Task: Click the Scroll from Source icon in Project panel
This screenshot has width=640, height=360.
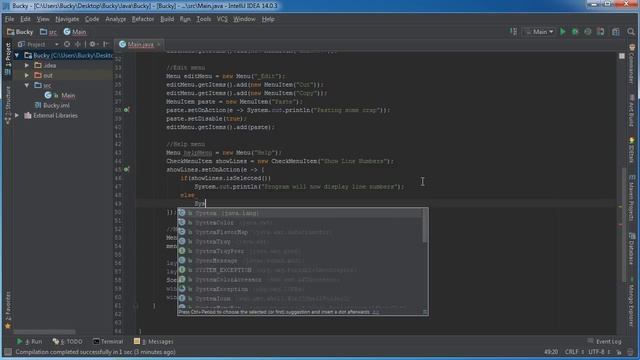Action: 67,44
